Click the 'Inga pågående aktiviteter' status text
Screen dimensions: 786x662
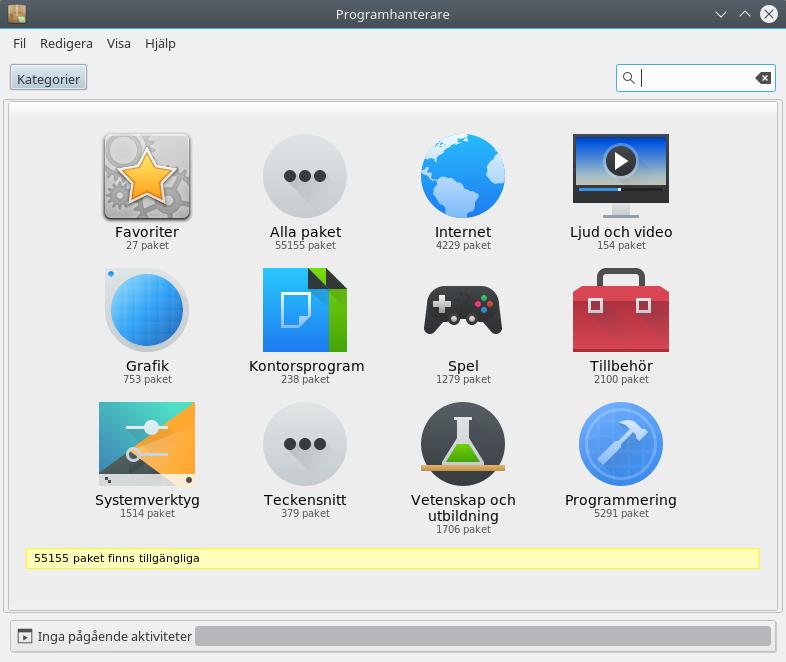pyautogui.click(x=114, y=636)
